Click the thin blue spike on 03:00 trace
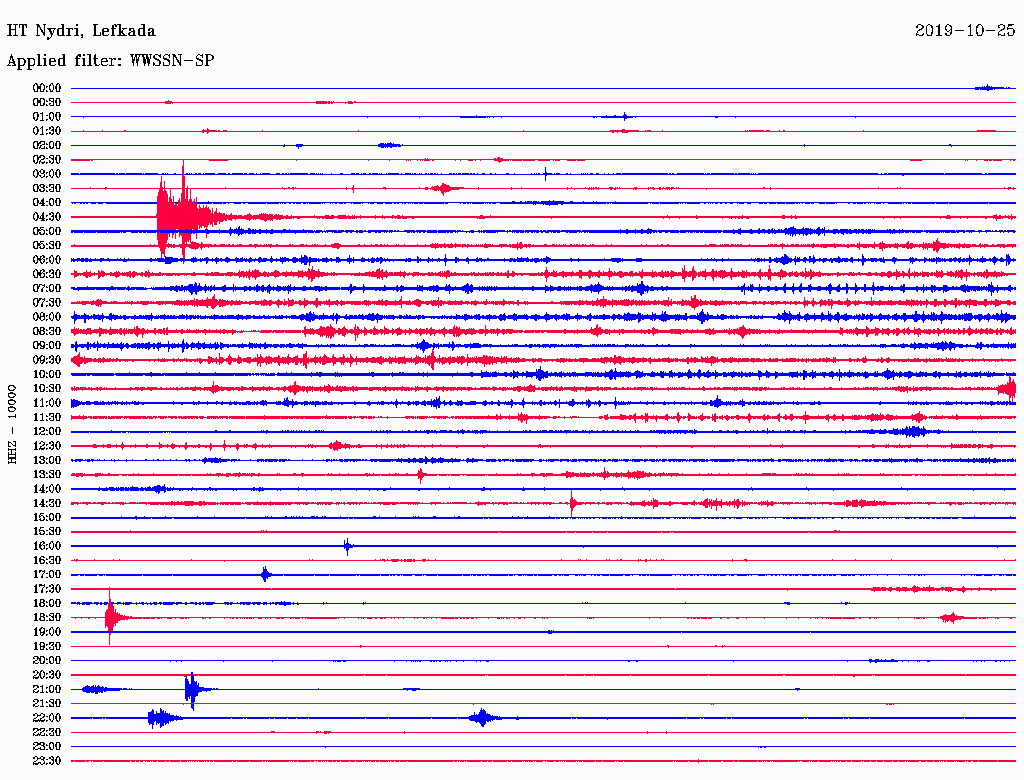This screenshot has width=1024, height=780. [546, 174]
